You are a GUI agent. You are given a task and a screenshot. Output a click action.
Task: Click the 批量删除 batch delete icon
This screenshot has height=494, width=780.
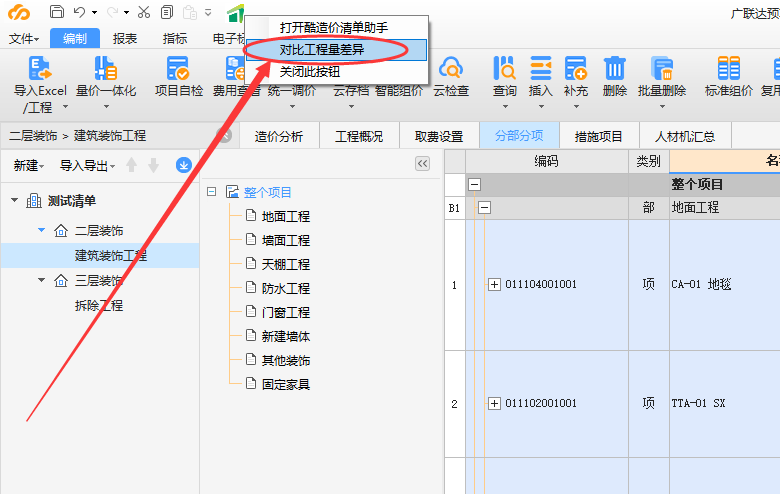click(662, 68)
